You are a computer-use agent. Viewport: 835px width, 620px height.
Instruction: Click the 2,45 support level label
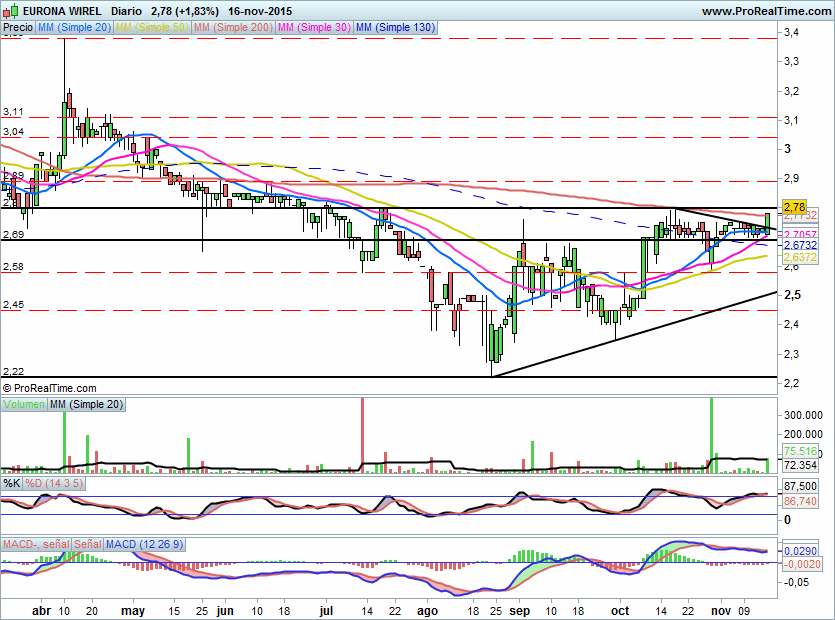click(13, 305)
